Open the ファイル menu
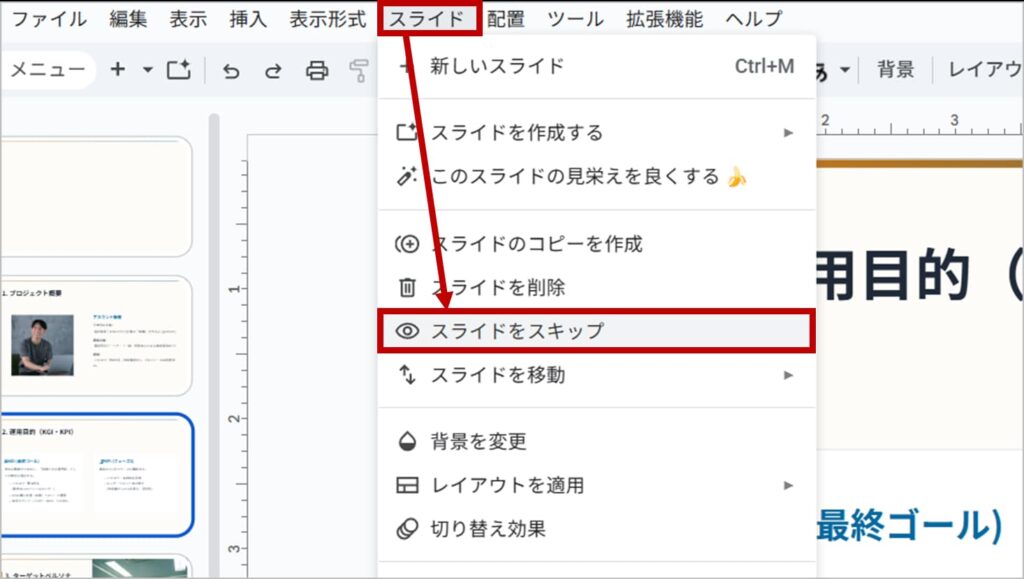 (x=48, y=19)
